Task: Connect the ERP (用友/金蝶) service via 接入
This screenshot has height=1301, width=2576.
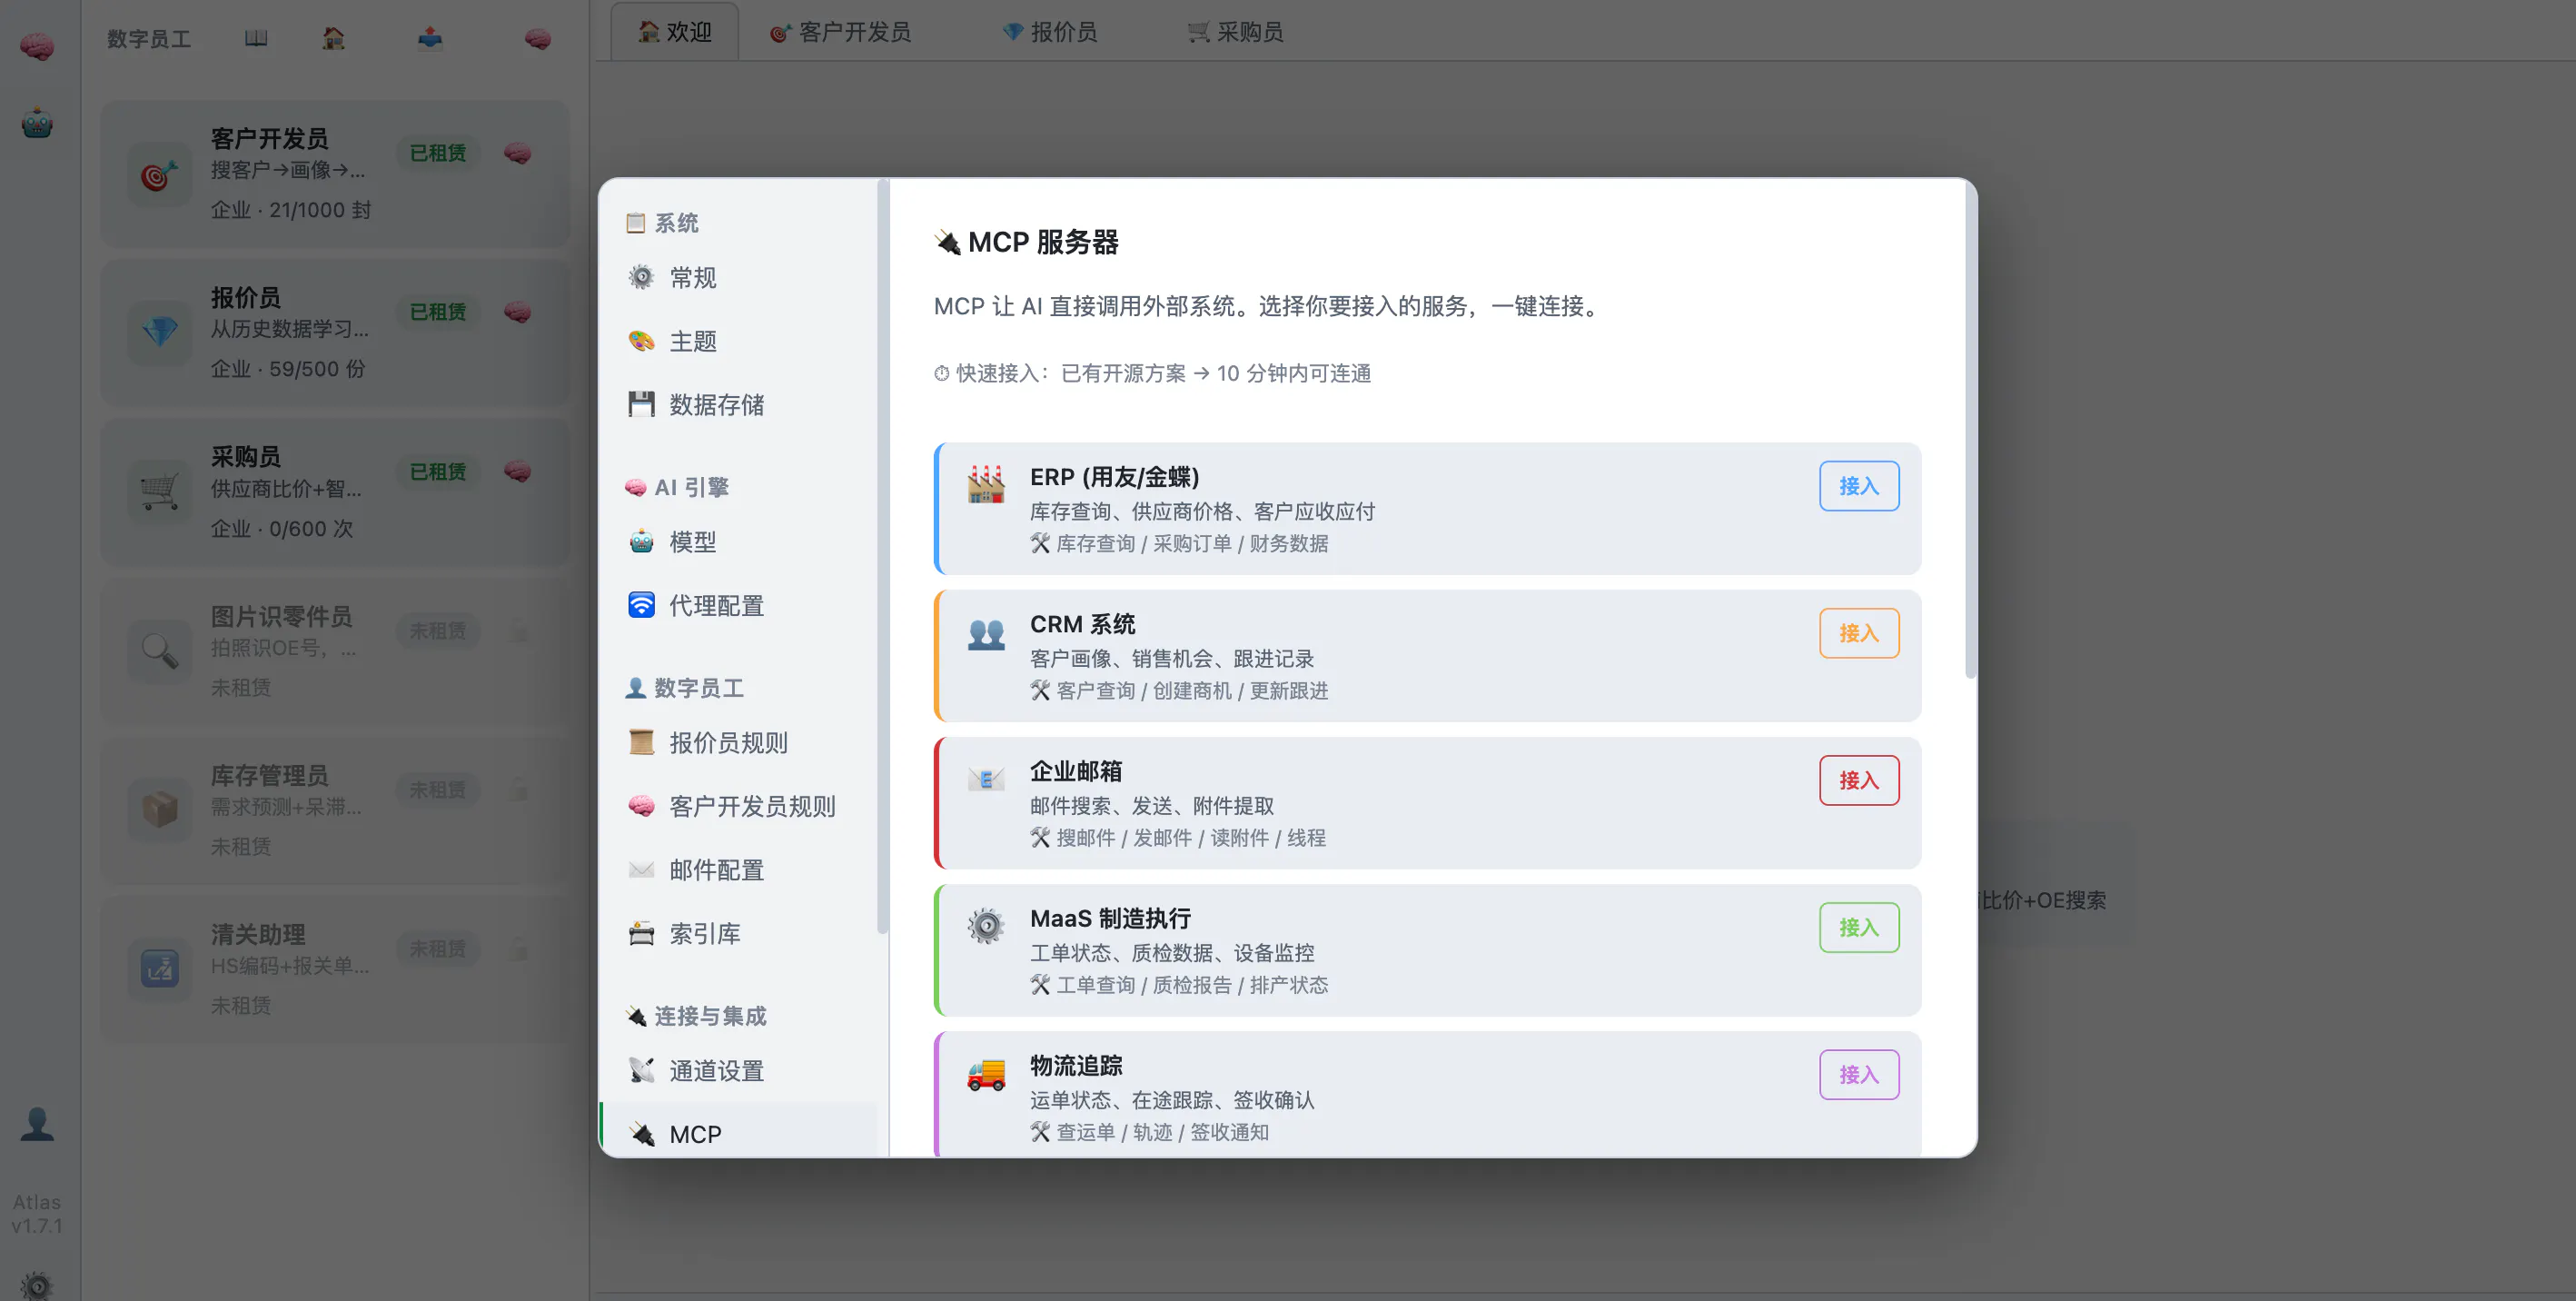Action: click(1858, 486)
